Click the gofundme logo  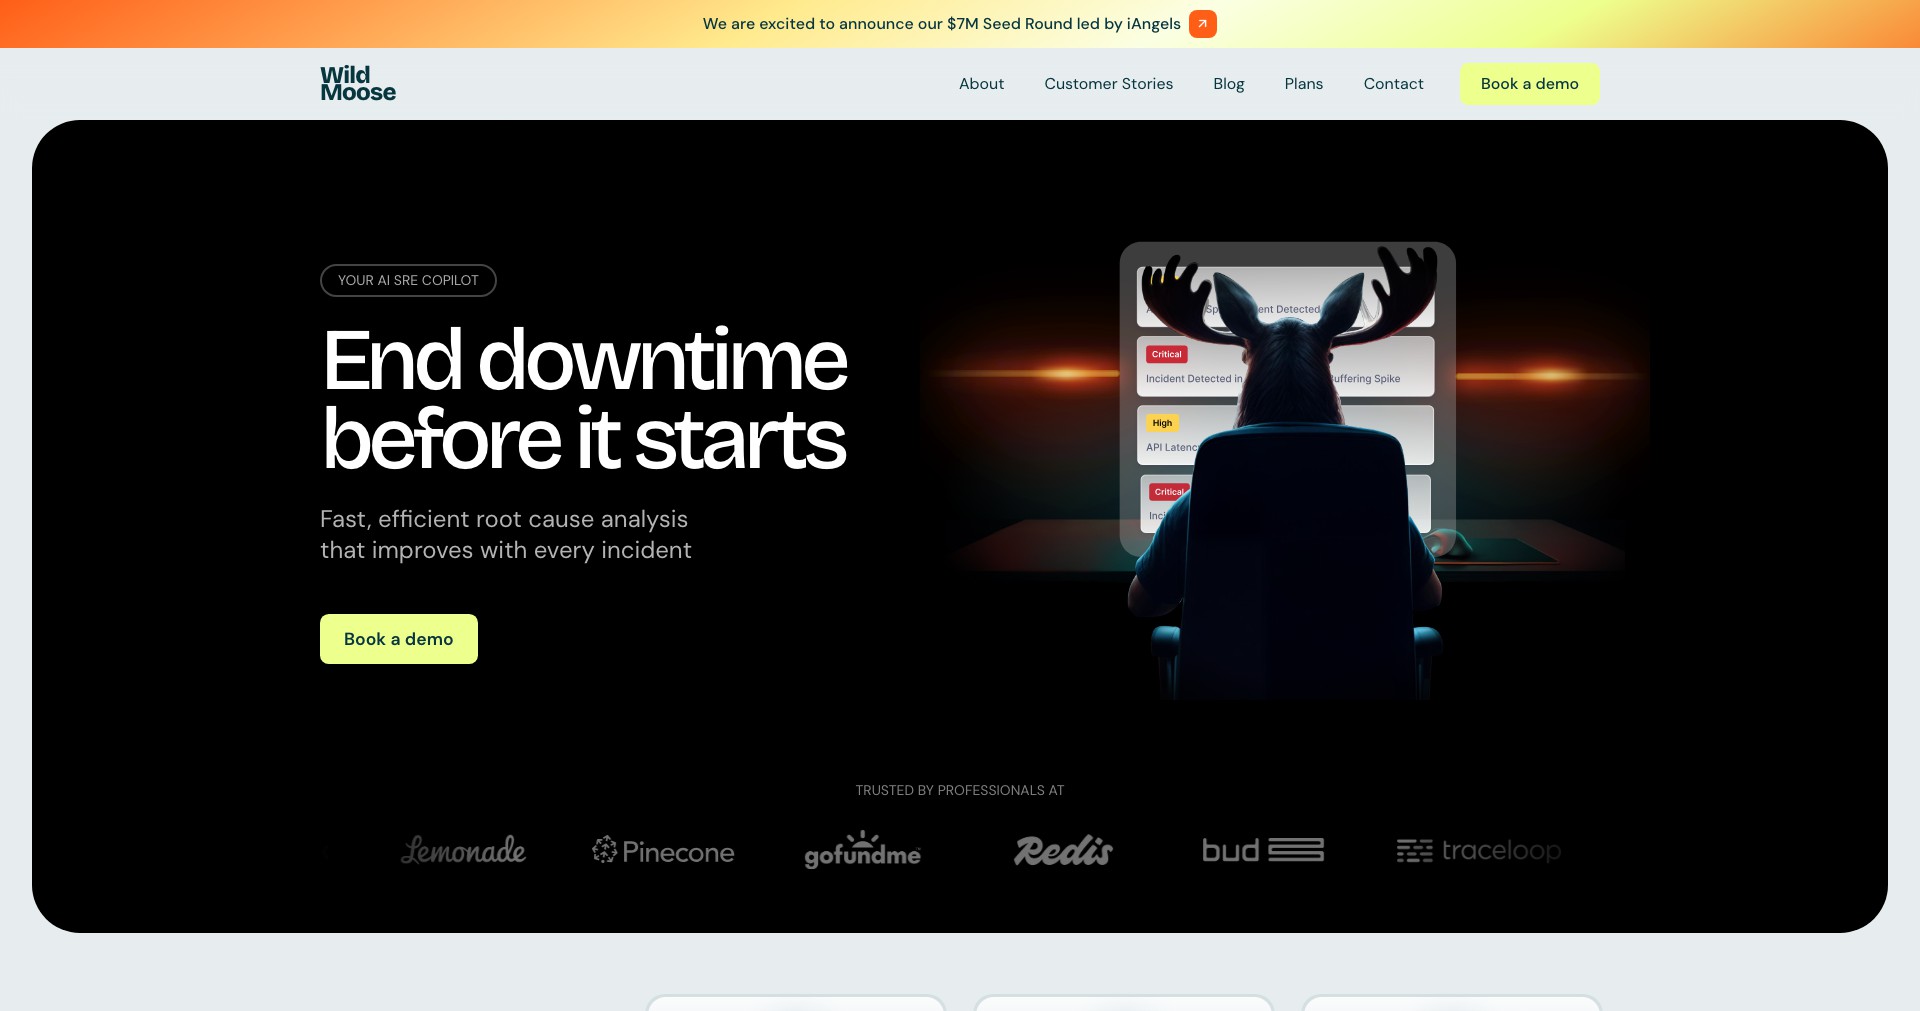862,850
